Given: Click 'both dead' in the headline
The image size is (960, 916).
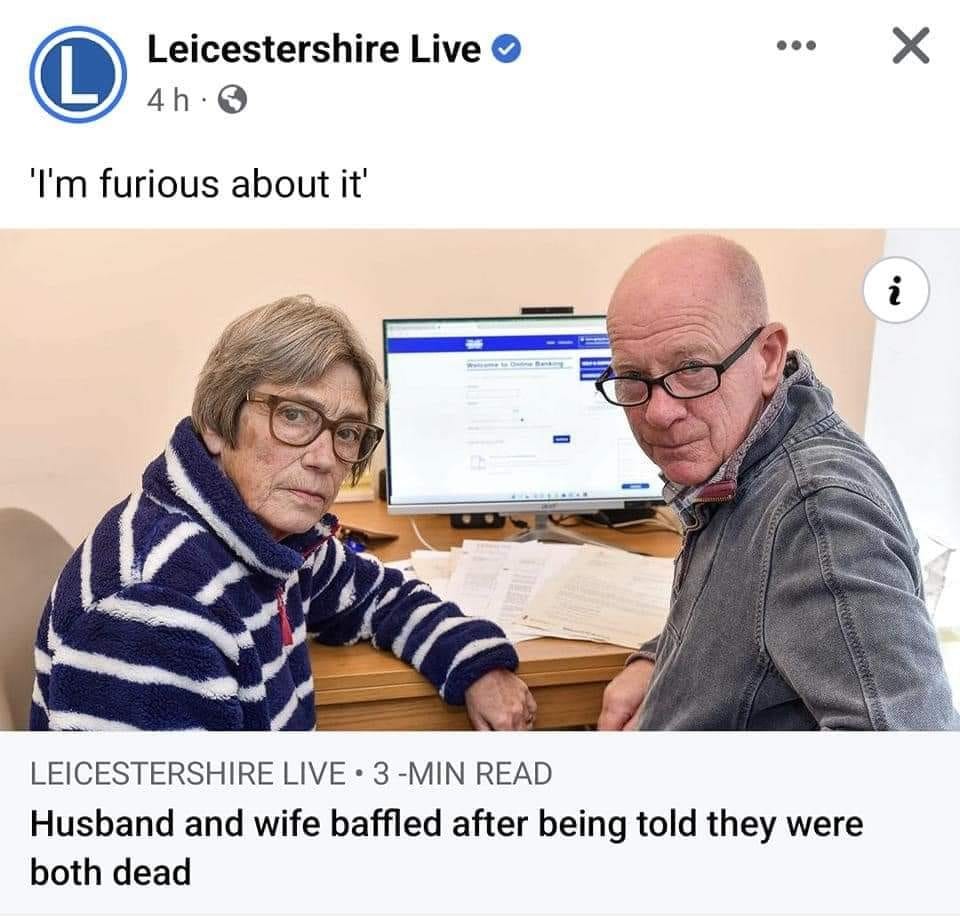Looking at the screenshot, I should click(110, 871).
